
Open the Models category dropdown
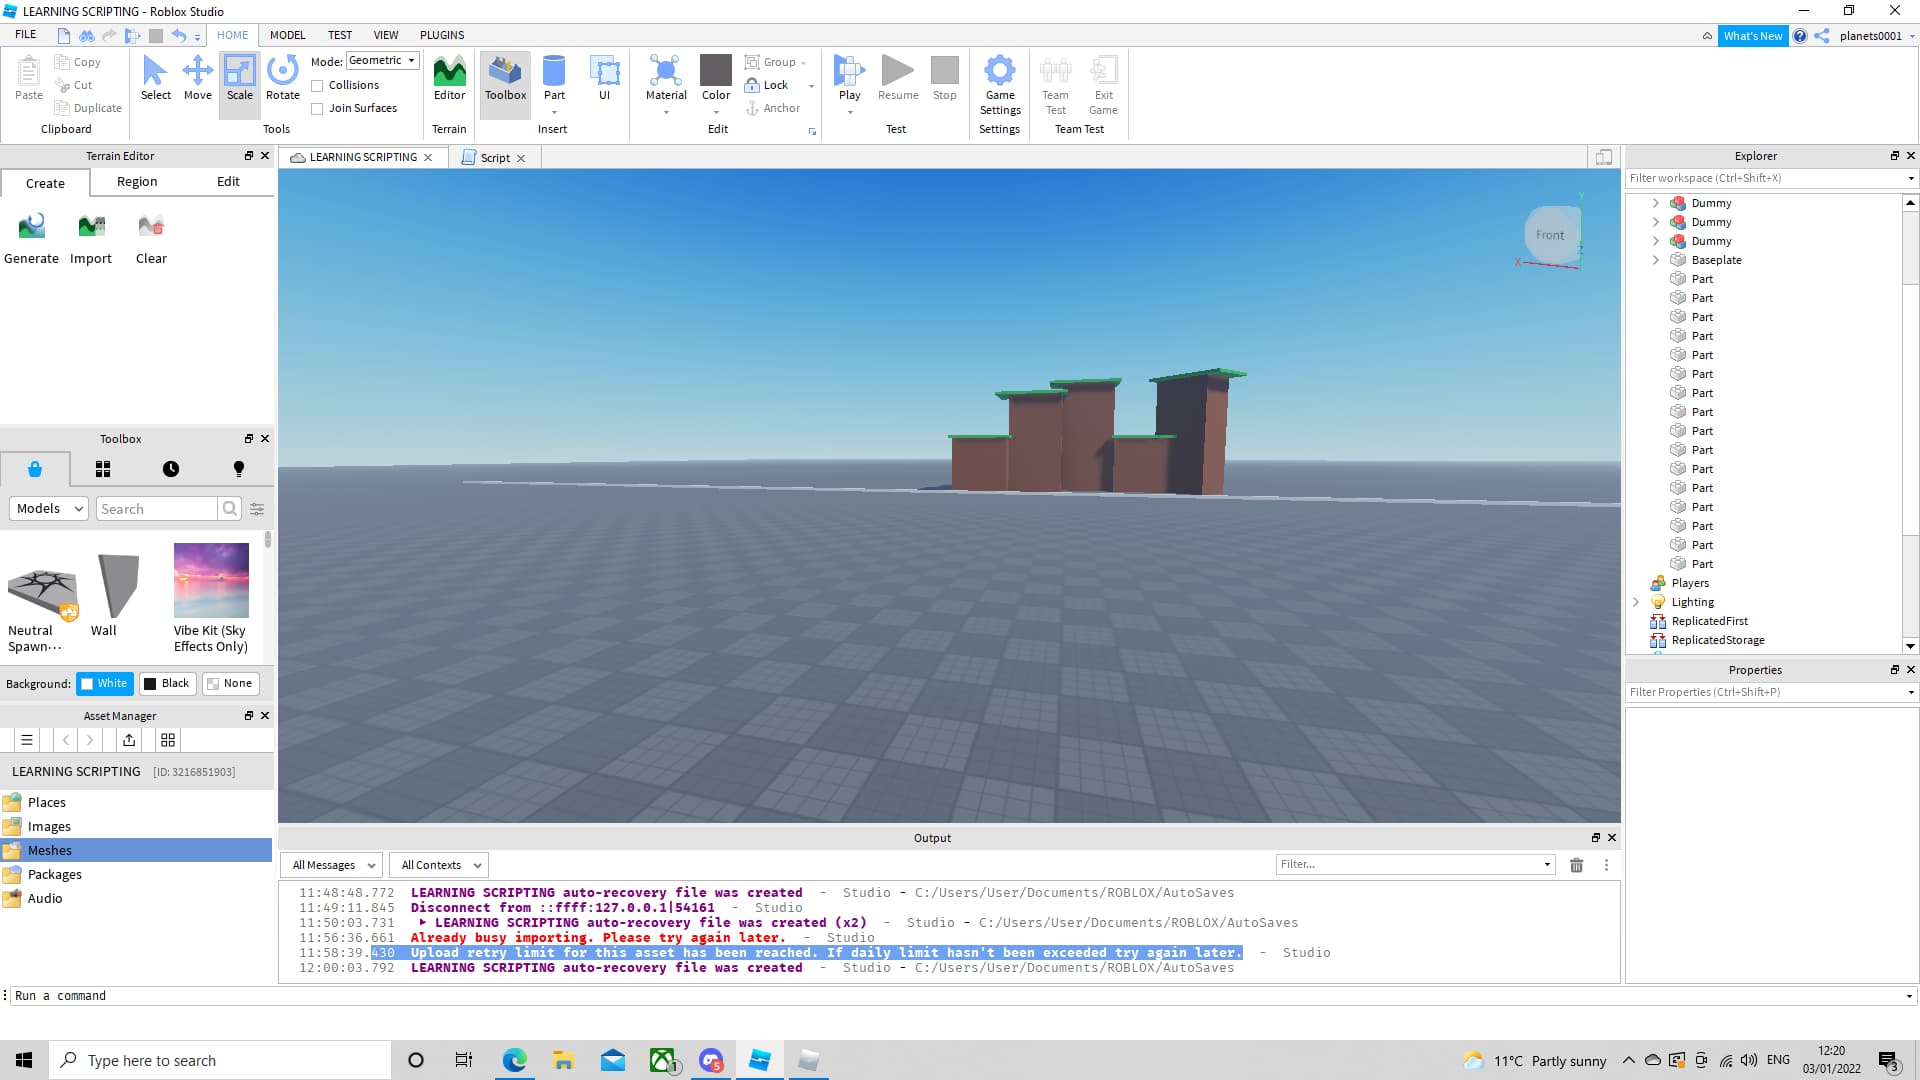coord(49,509)
